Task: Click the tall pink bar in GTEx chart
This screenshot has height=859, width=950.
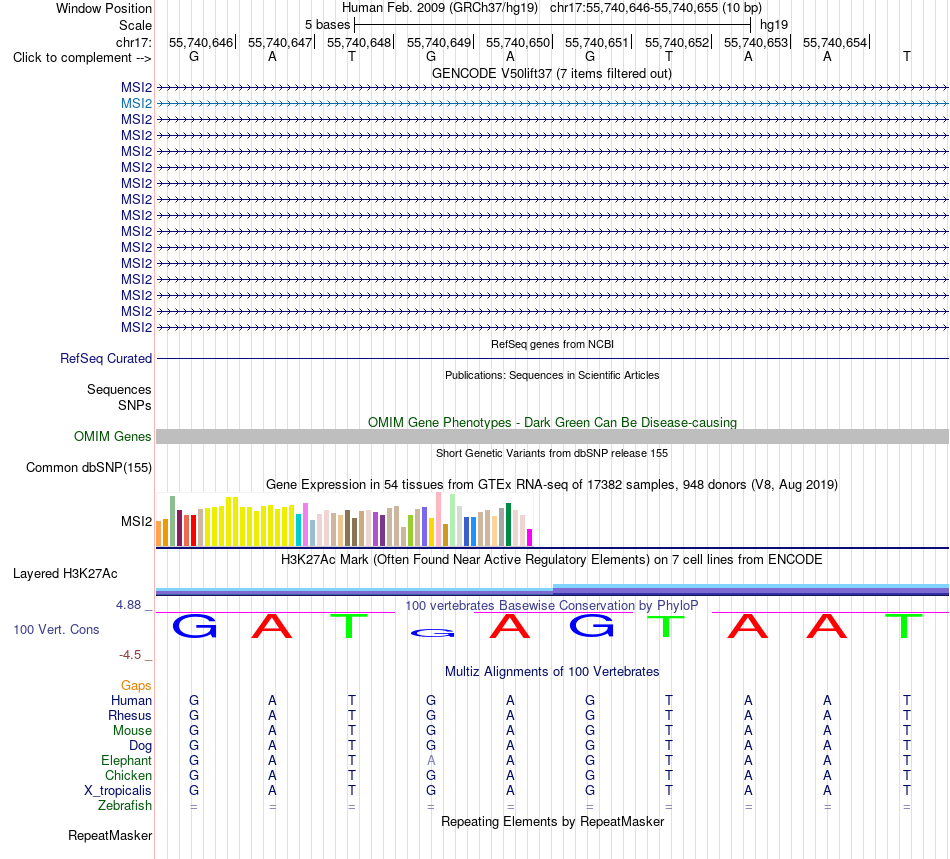Action: tap(439, 519)
